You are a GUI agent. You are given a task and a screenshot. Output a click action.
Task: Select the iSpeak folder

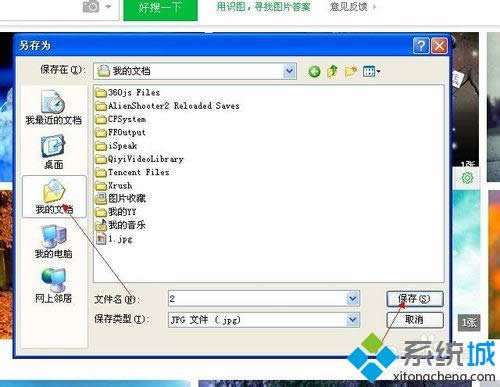tap(116, 146)
